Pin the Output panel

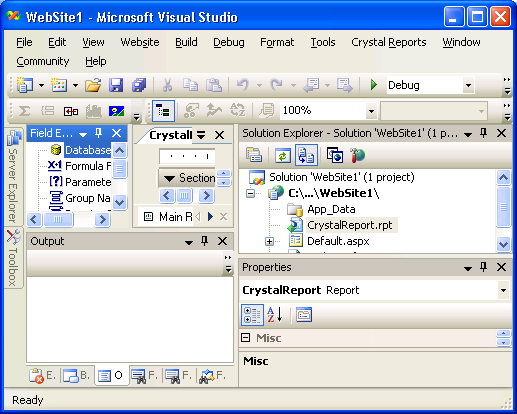point(205,241)
